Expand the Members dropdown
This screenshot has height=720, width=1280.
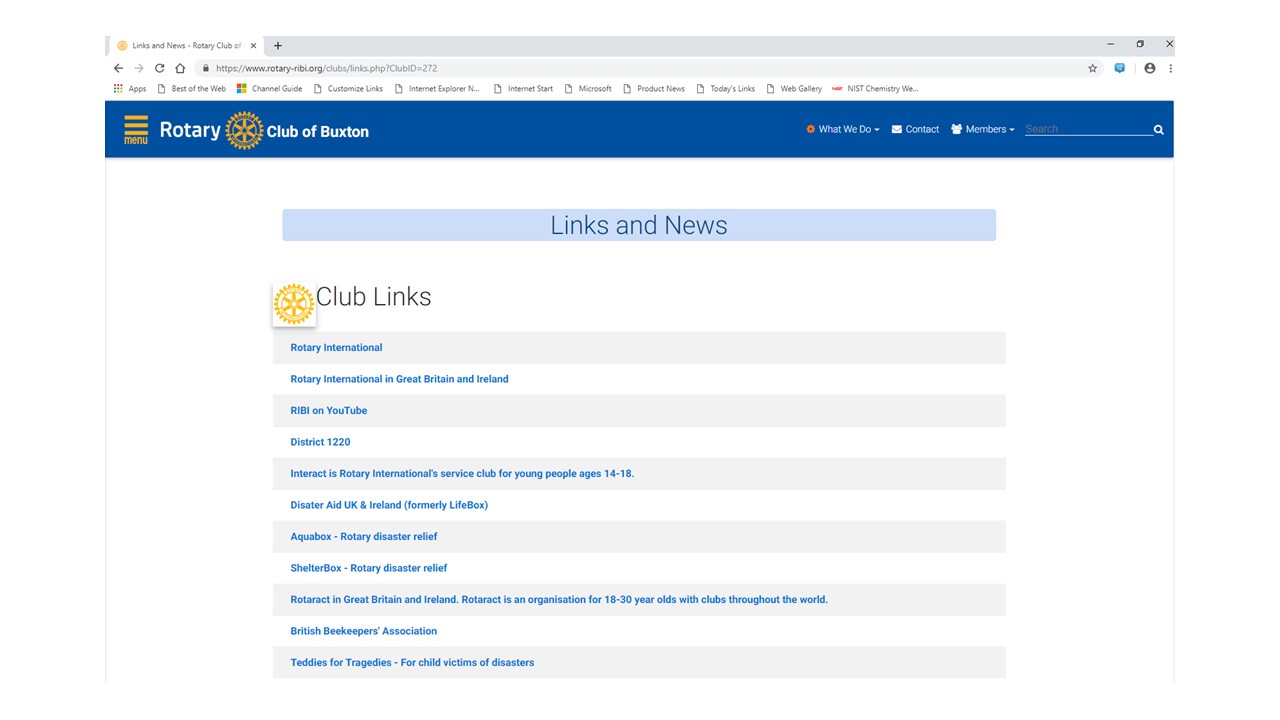[982, 129]
